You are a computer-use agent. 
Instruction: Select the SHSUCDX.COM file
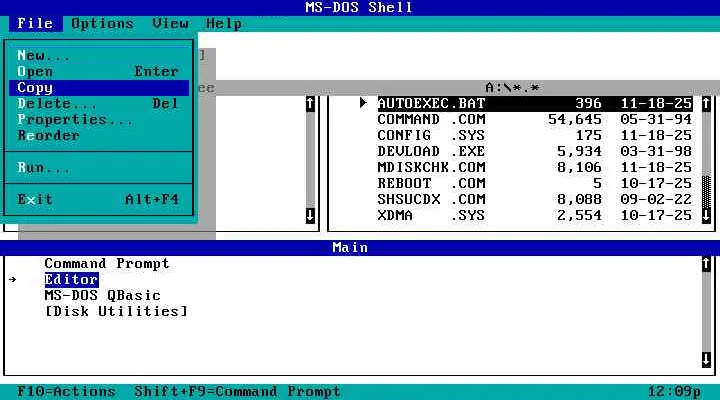click(x=535, y=200)
